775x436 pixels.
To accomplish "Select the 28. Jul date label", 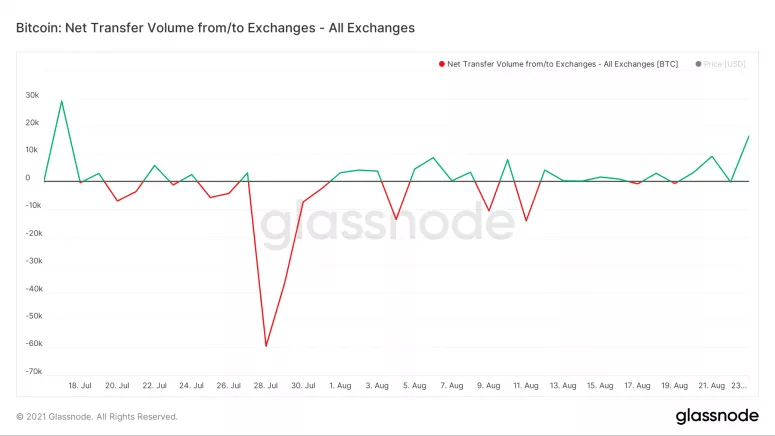I will pos(266,385).
